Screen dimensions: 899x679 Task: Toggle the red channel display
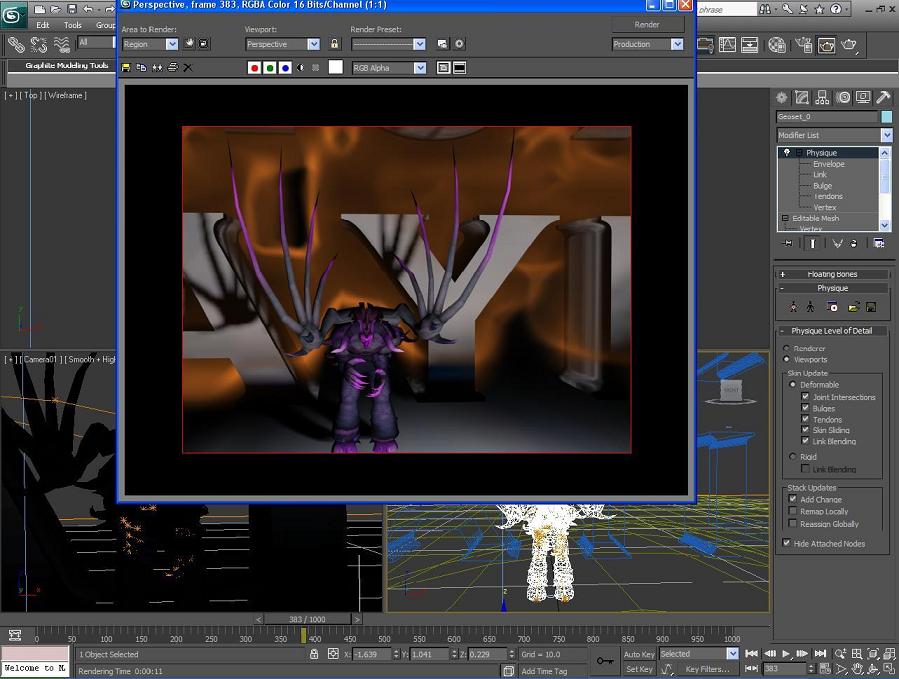[255, 68]
